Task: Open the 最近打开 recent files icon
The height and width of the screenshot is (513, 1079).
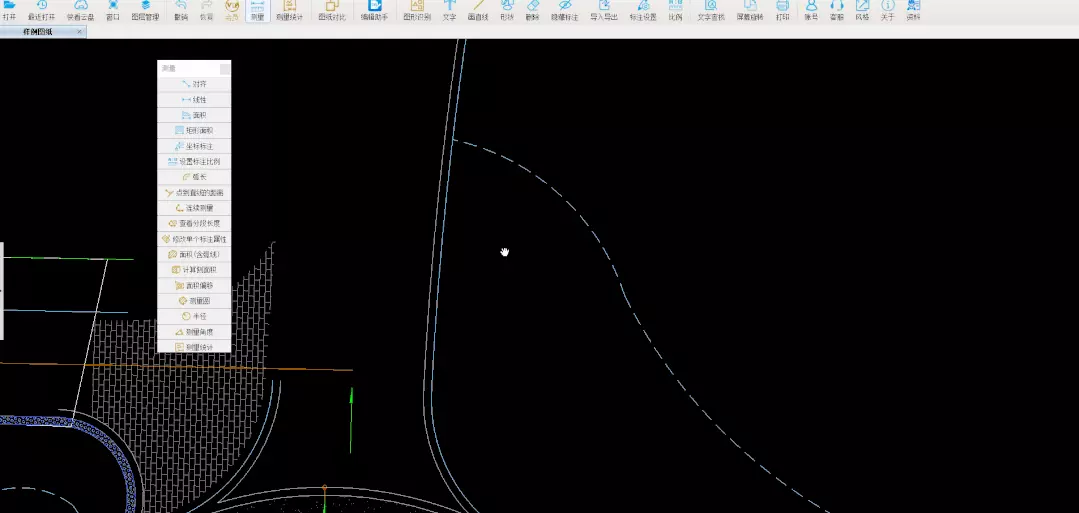Action: [41, 10]
